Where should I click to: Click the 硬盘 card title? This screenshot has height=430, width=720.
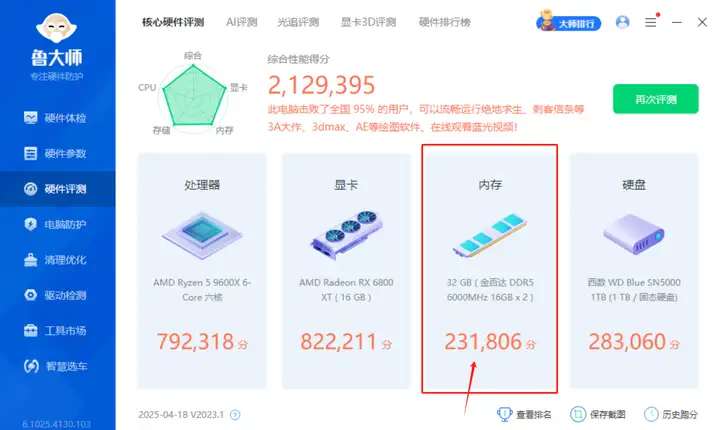pyautogui.click(x=634, y=185)
